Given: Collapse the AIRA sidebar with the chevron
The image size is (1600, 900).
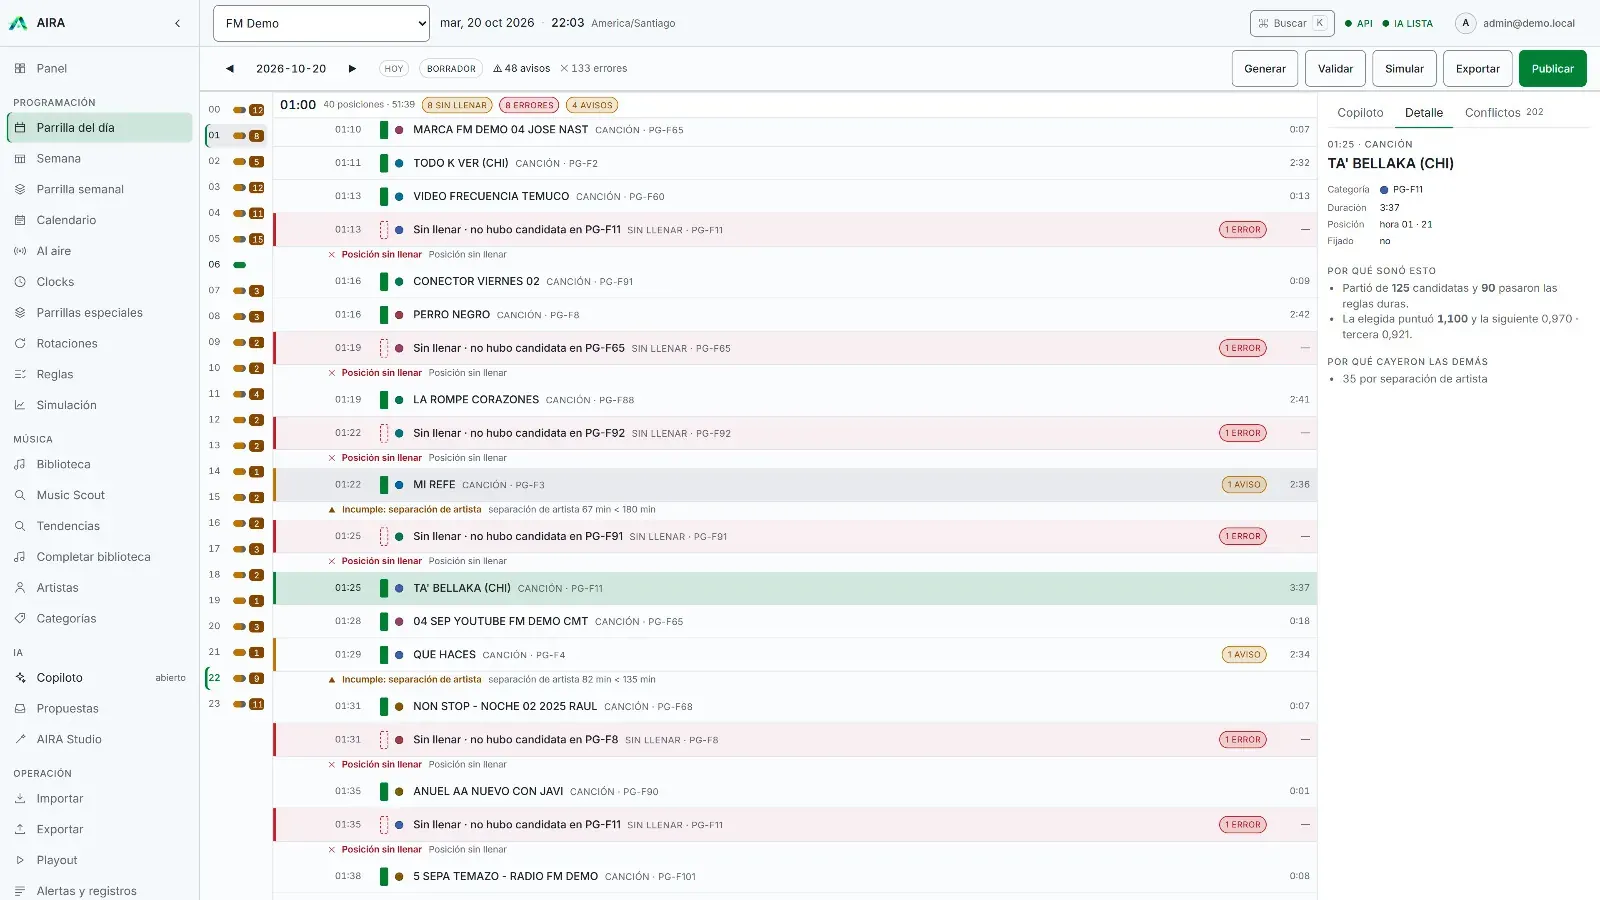Looking at the screenshot, I should coord(177,23).
